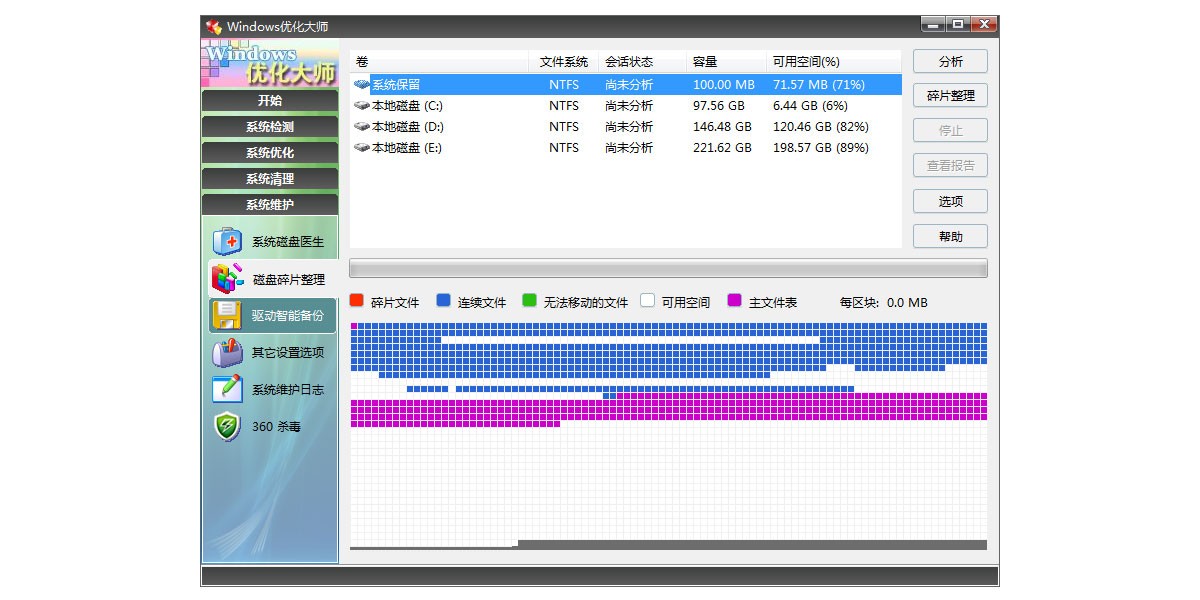Click 系统磁盘医生 sidebar label
Image resolution: width=1200 pixels, height=600 pixels.
(x=288, y=242)
